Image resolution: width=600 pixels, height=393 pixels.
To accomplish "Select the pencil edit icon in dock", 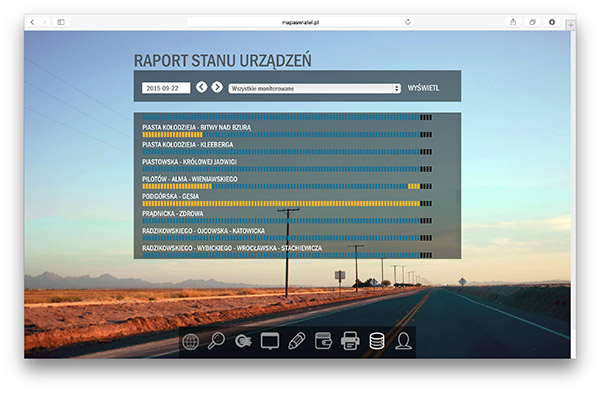I will point(297,341).
